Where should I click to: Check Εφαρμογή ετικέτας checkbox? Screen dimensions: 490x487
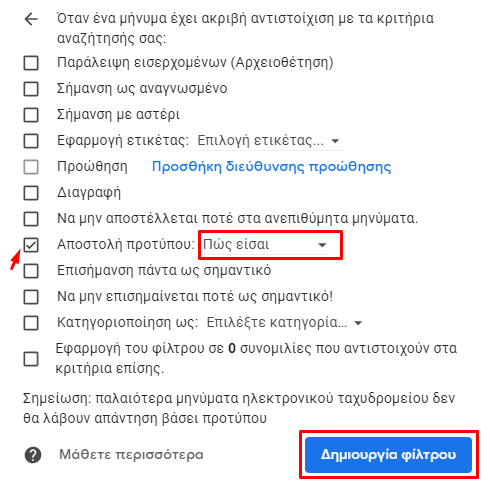coord(31,141)
